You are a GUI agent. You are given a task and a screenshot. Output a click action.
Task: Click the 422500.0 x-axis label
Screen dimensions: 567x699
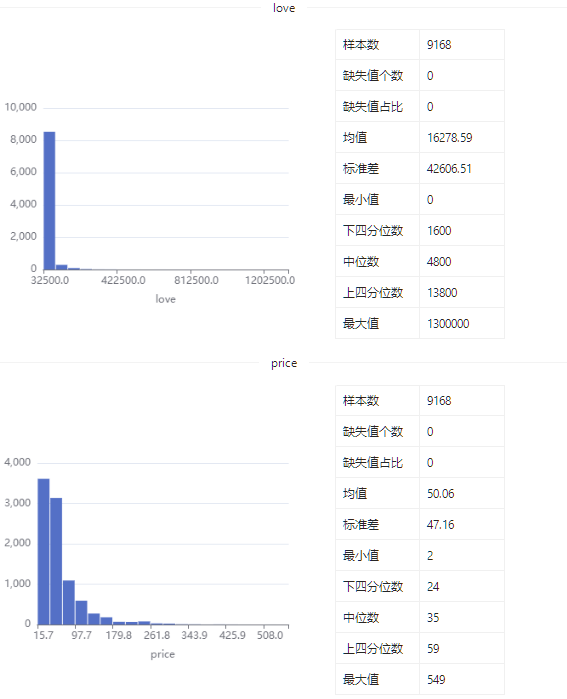coord(123,280)
